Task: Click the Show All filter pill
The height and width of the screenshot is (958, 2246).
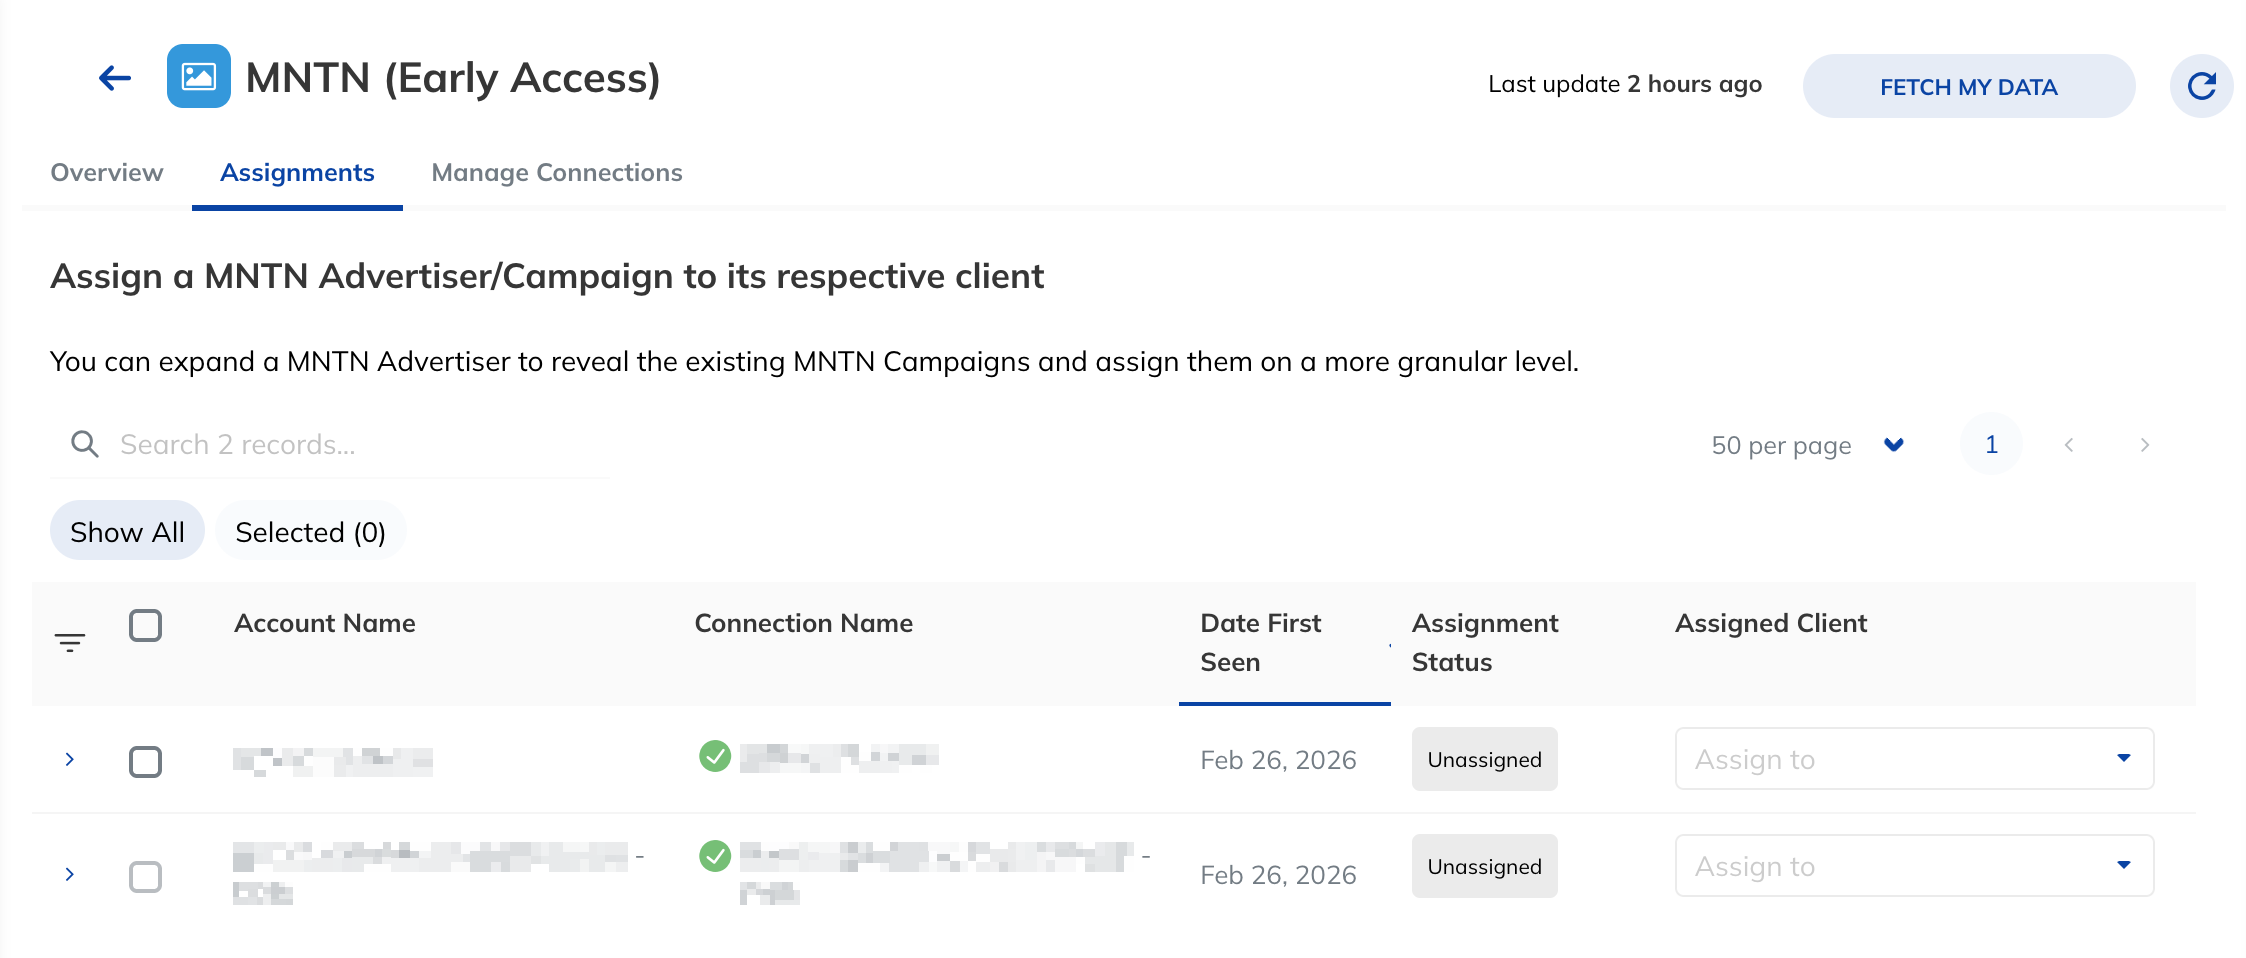Action: [127, 531]
